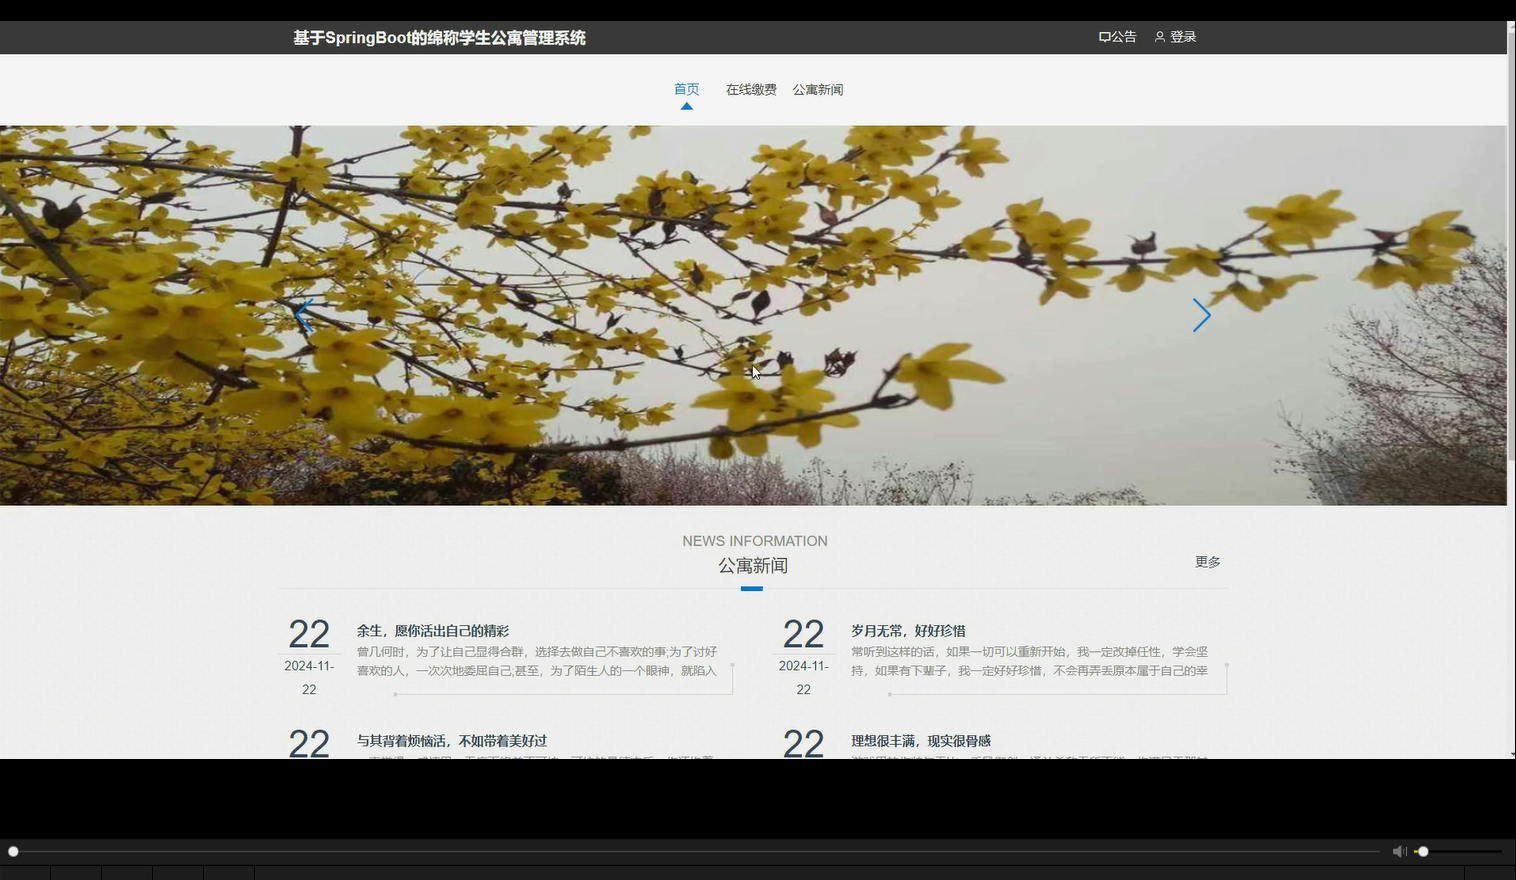Open news article 余生，愿你活出自己的精彩
Image resolution: width=1516 pixels, height=880 pixels.
point(433,630)
